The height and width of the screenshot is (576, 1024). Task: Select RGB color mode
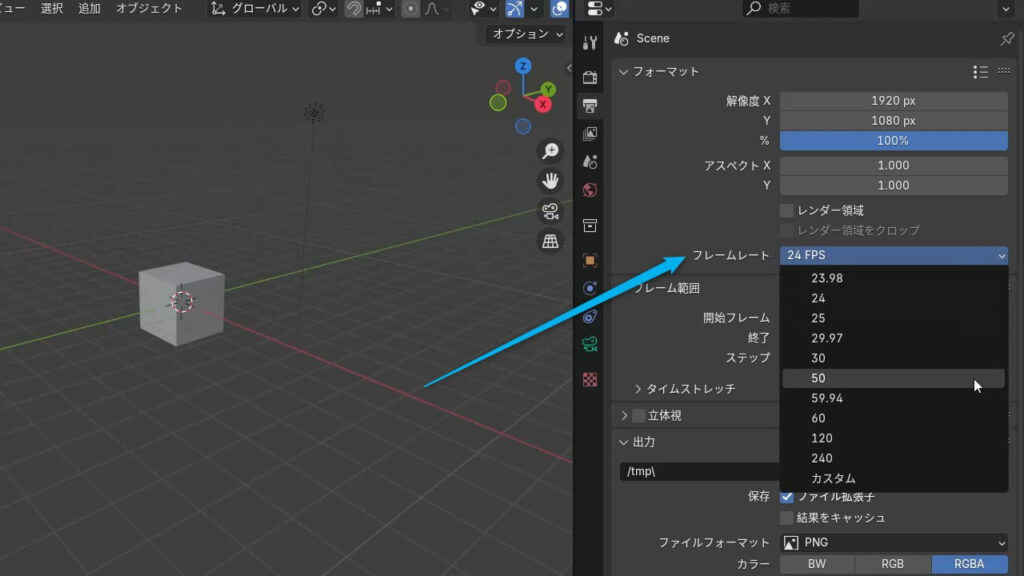tap(893, 564)
